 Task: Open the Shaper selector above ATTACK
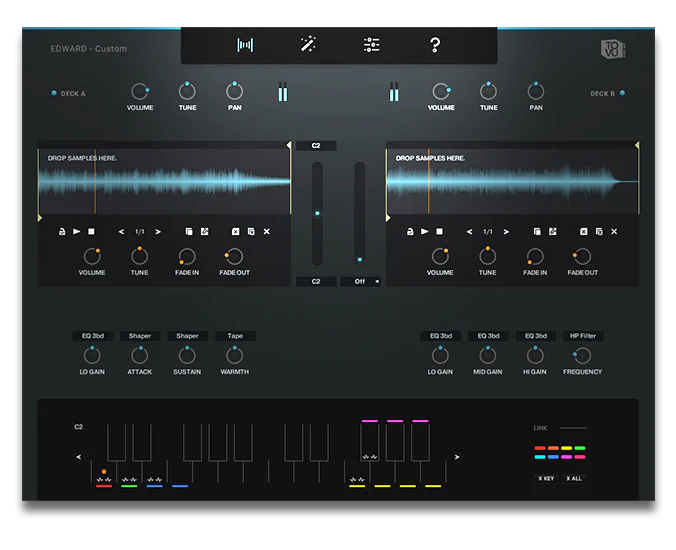tap(140, 336)
